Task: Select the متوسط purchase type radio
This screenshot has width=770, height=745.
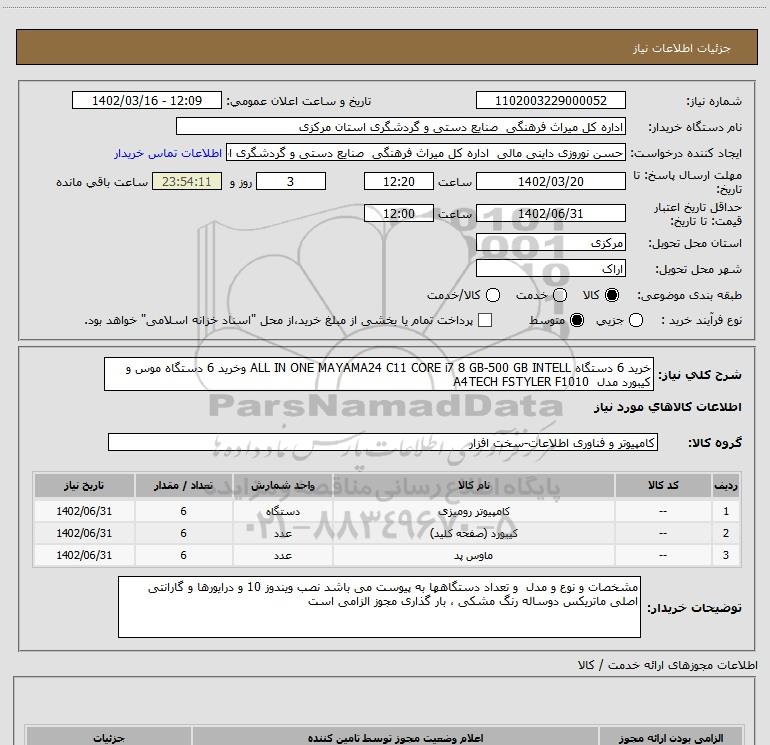Action: pos(577,320)
